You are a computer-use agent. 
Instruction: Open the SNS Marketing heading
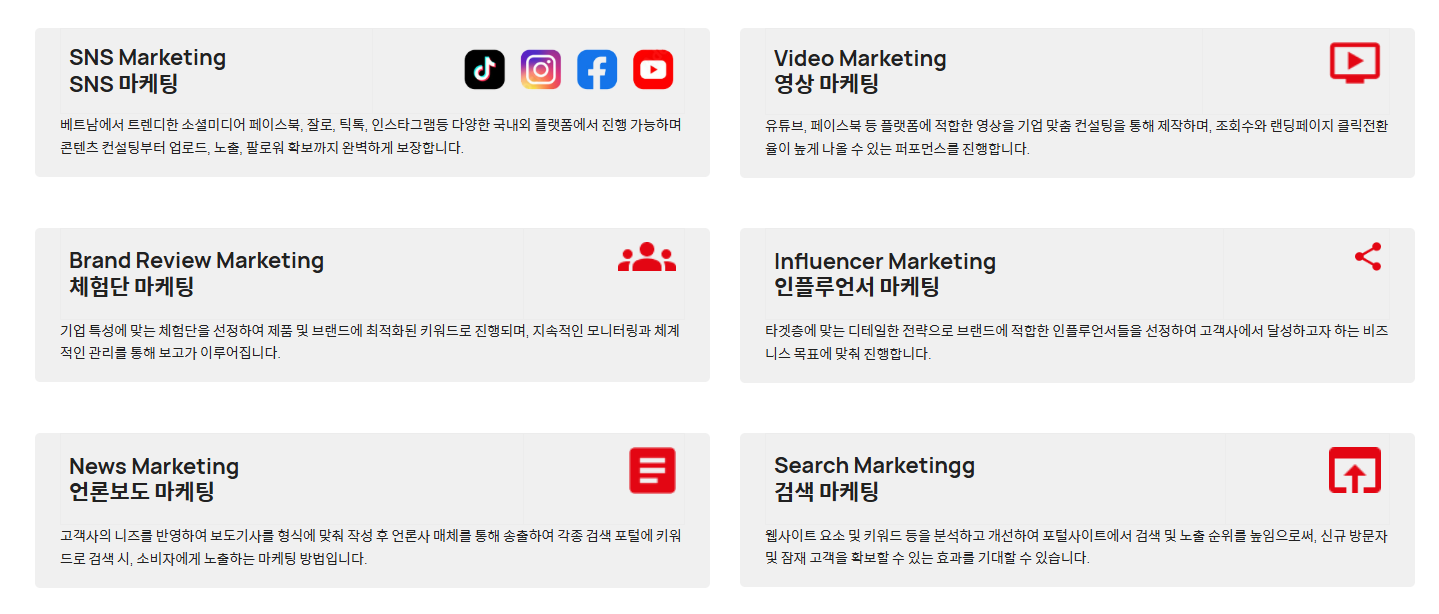147,70
